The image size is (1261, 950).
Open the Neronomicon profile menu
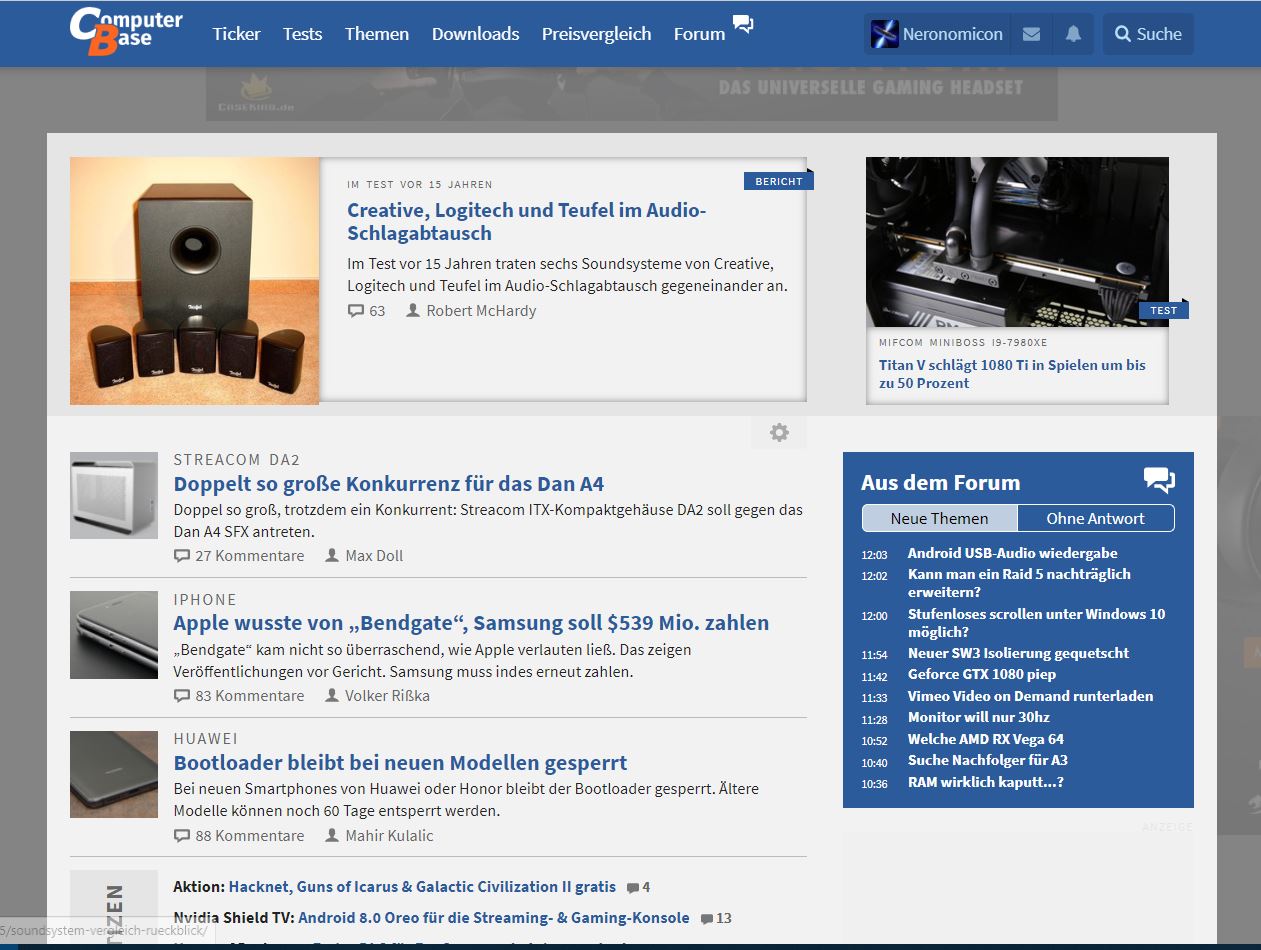pyautogui.click(x=937, y=34)
